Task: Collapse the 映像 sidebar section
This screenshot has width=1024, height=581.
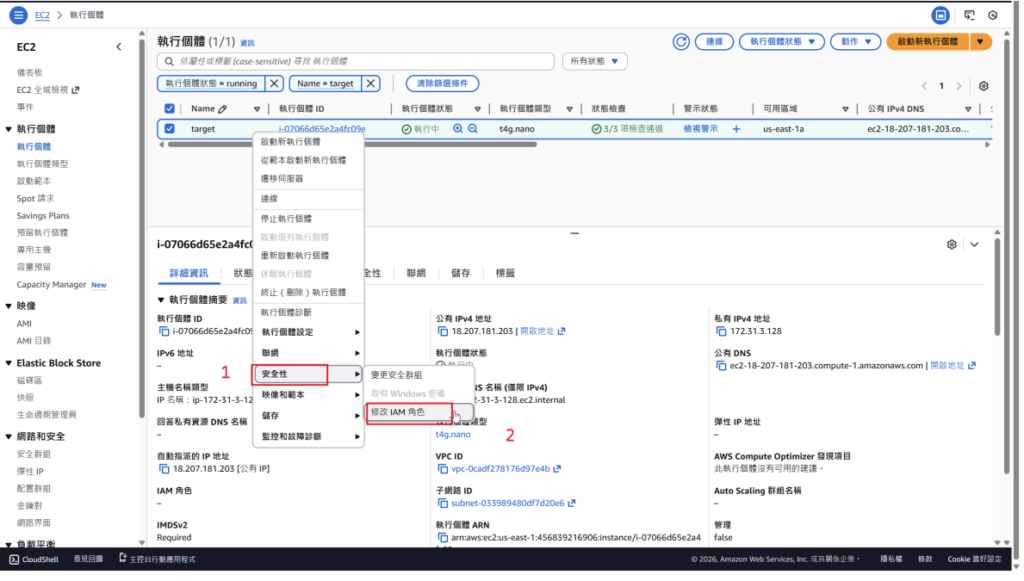Action: pyautogui.click(x=9, y=306)
